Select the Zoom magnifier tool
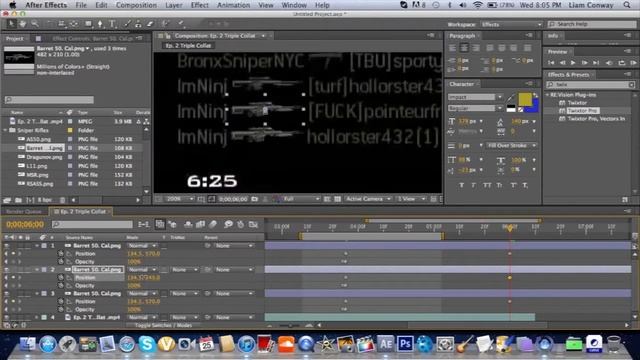640x360 pixels. tap(35, 24)
